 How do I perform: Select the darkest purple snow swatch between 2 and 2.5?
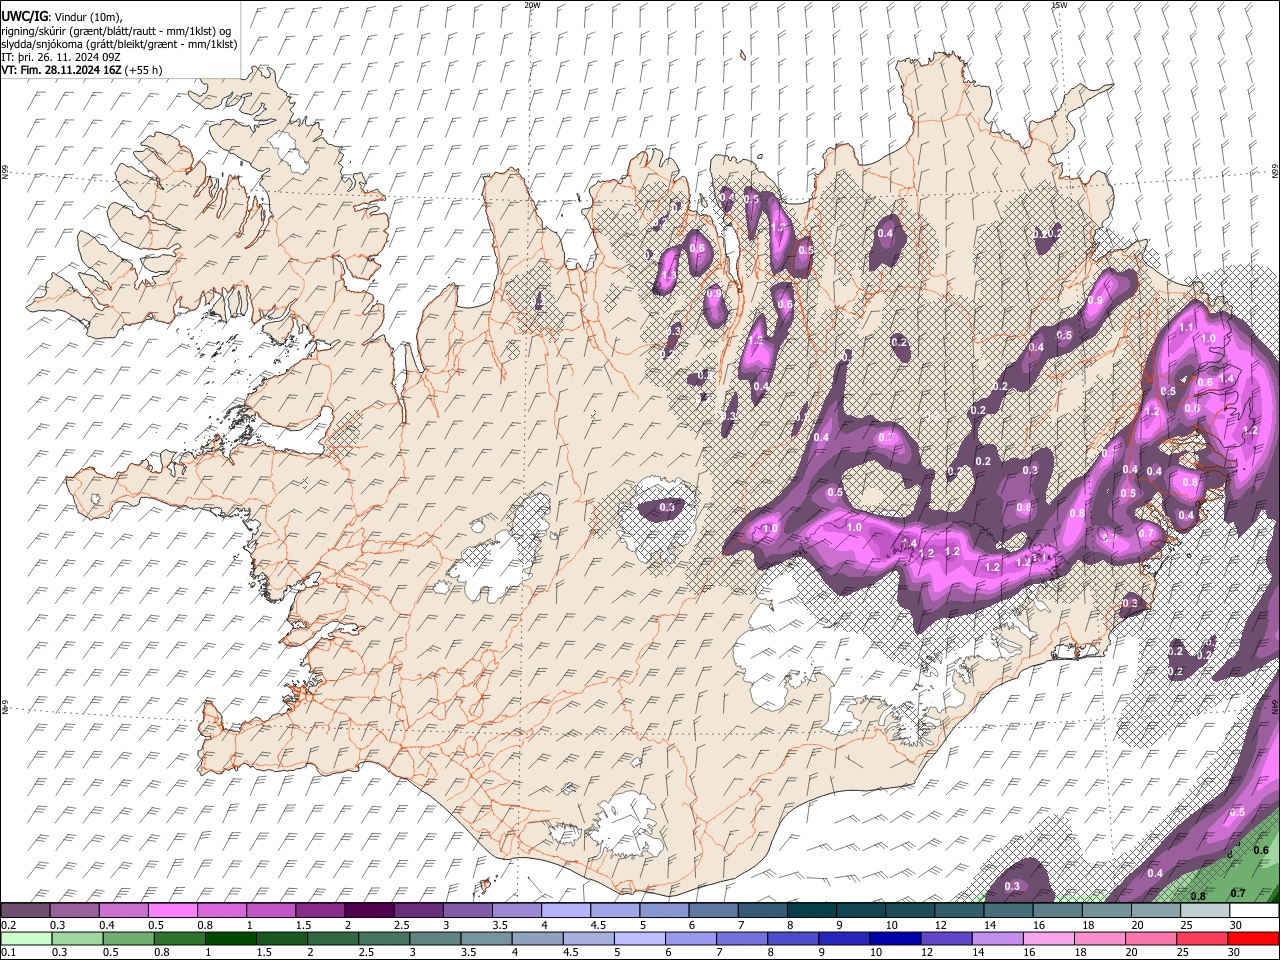coord(369,911)
